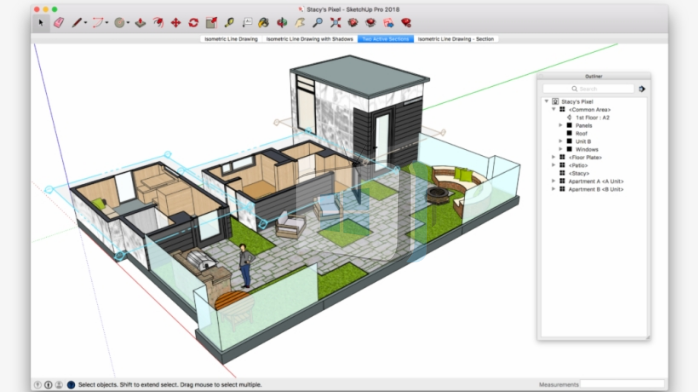Open Isometric Line Drawing with Shadows tab

pos(309,39)
